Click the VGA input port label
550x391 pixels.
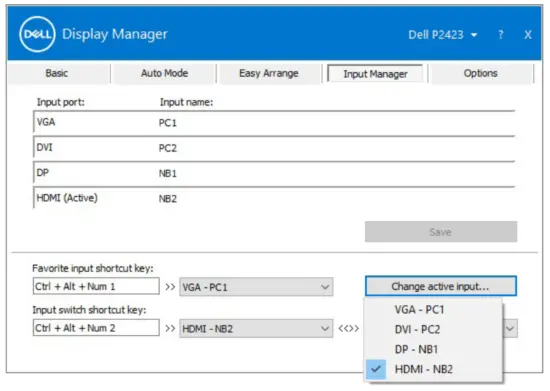[x=46, y=122]
